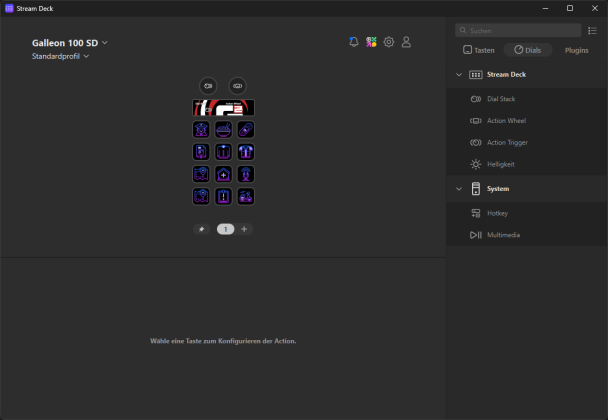
Task: Select the left dial above the display strip
Action: 207,86
